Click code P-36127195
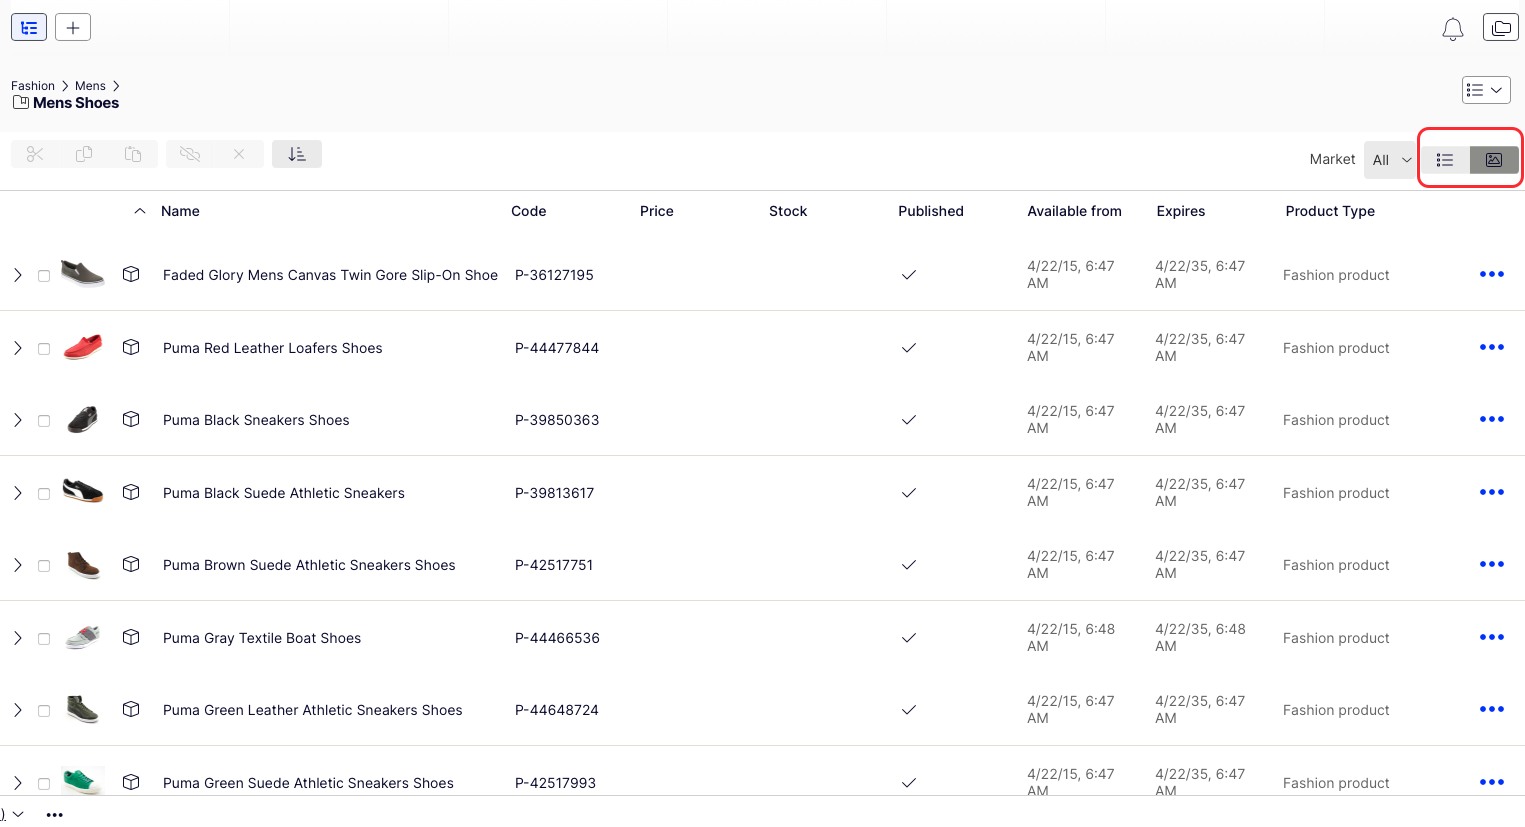The image size is (1525, 827). click(x=554, y=275)
